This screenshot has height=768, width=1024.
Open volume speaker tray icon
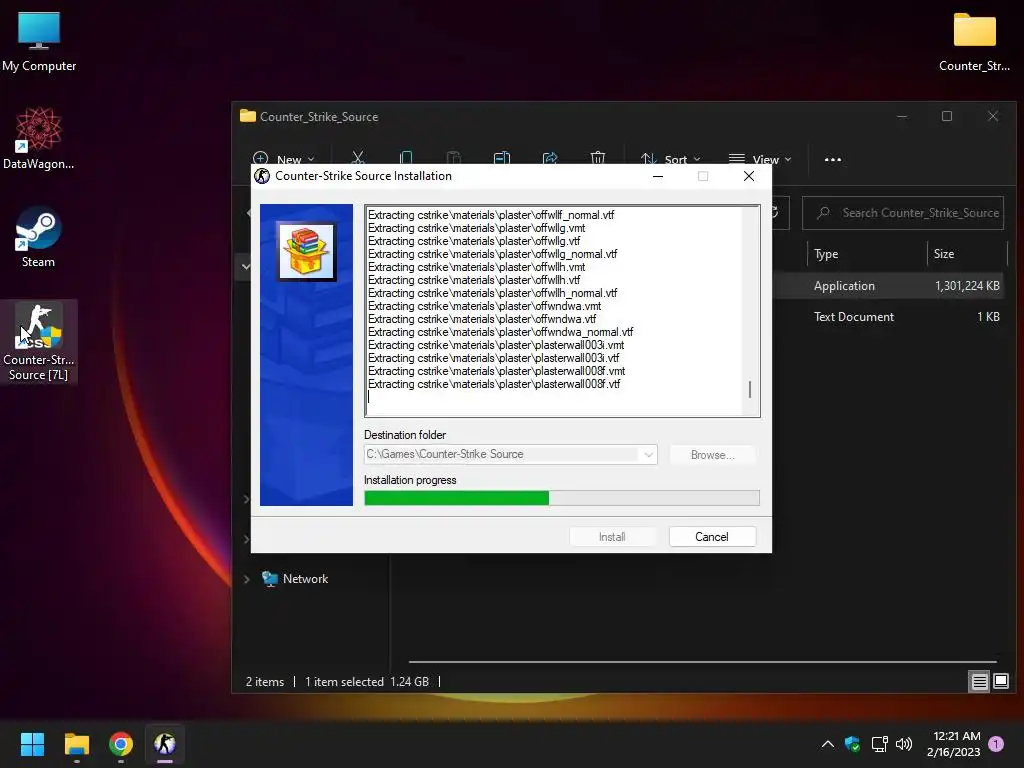904,744
